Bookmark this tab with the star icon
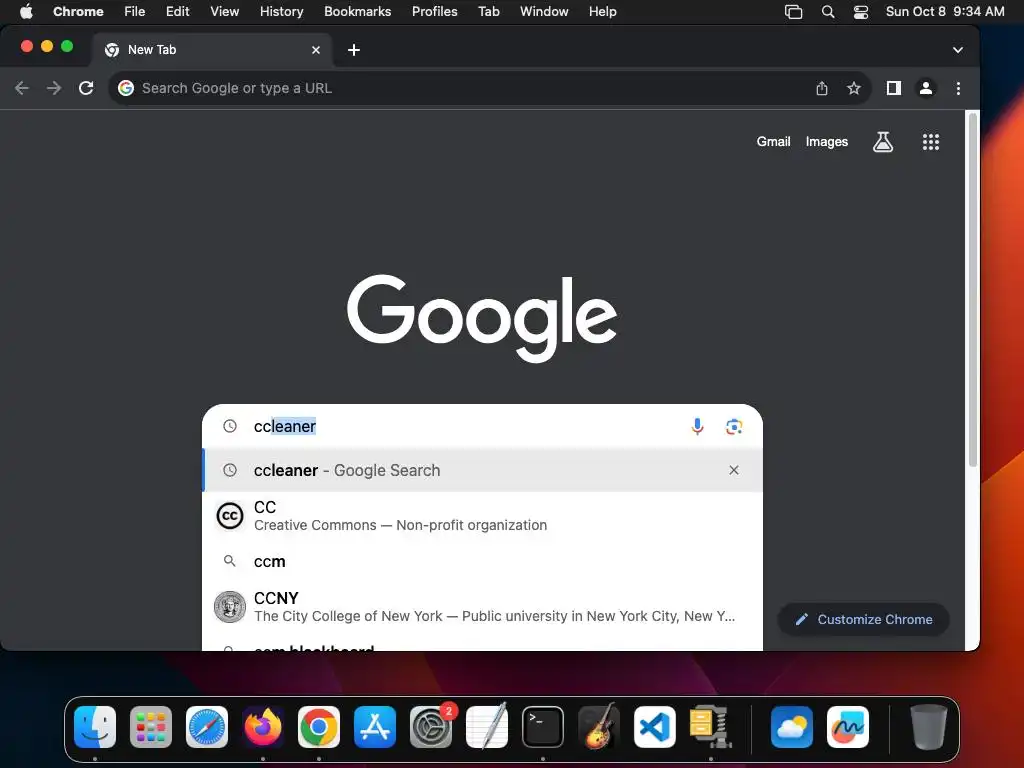Screen dimensions: 1024x768 tap(854, 88)
